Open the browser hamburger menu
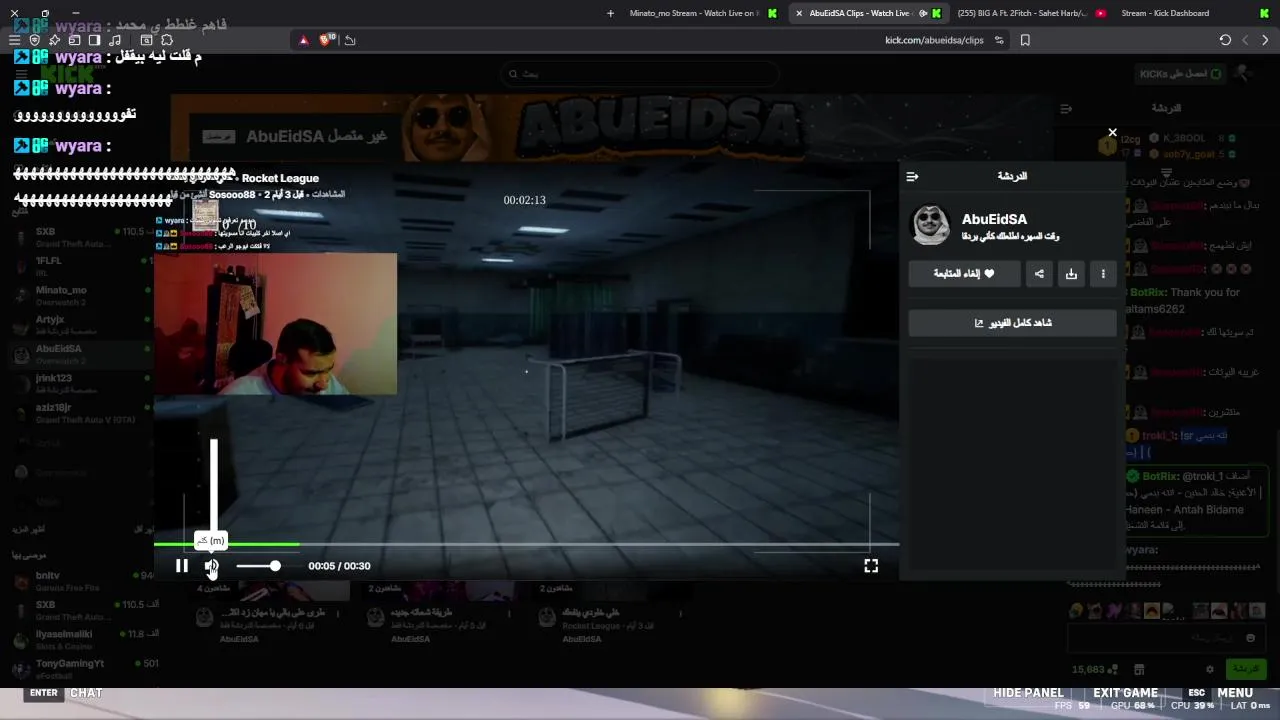The width and height of the screenshot is (1280, 720). (x=14, y=40)
